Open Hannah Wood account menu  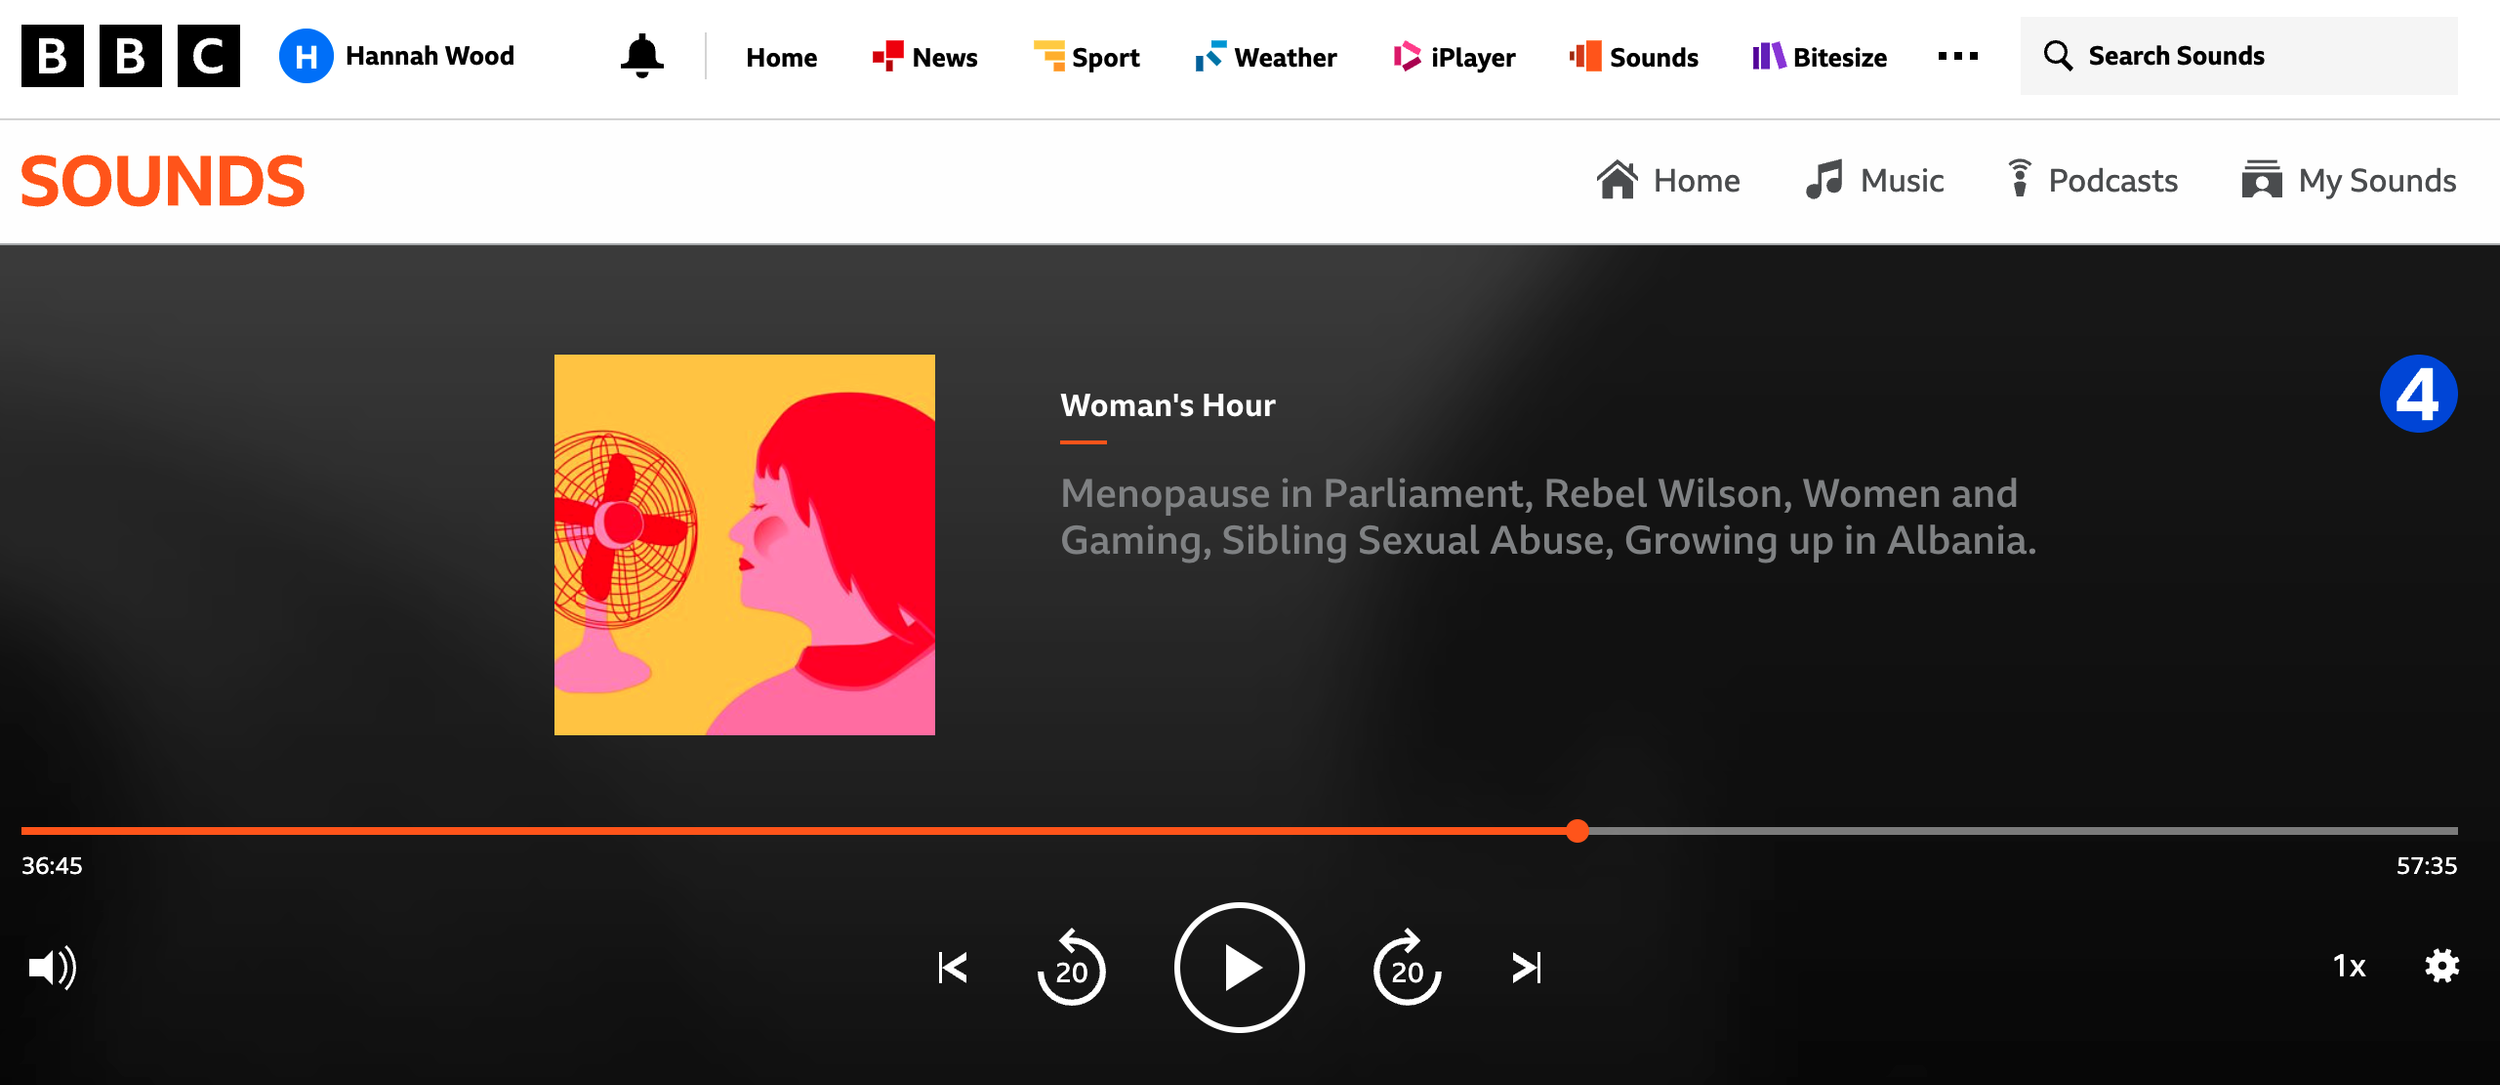point(398,56)
